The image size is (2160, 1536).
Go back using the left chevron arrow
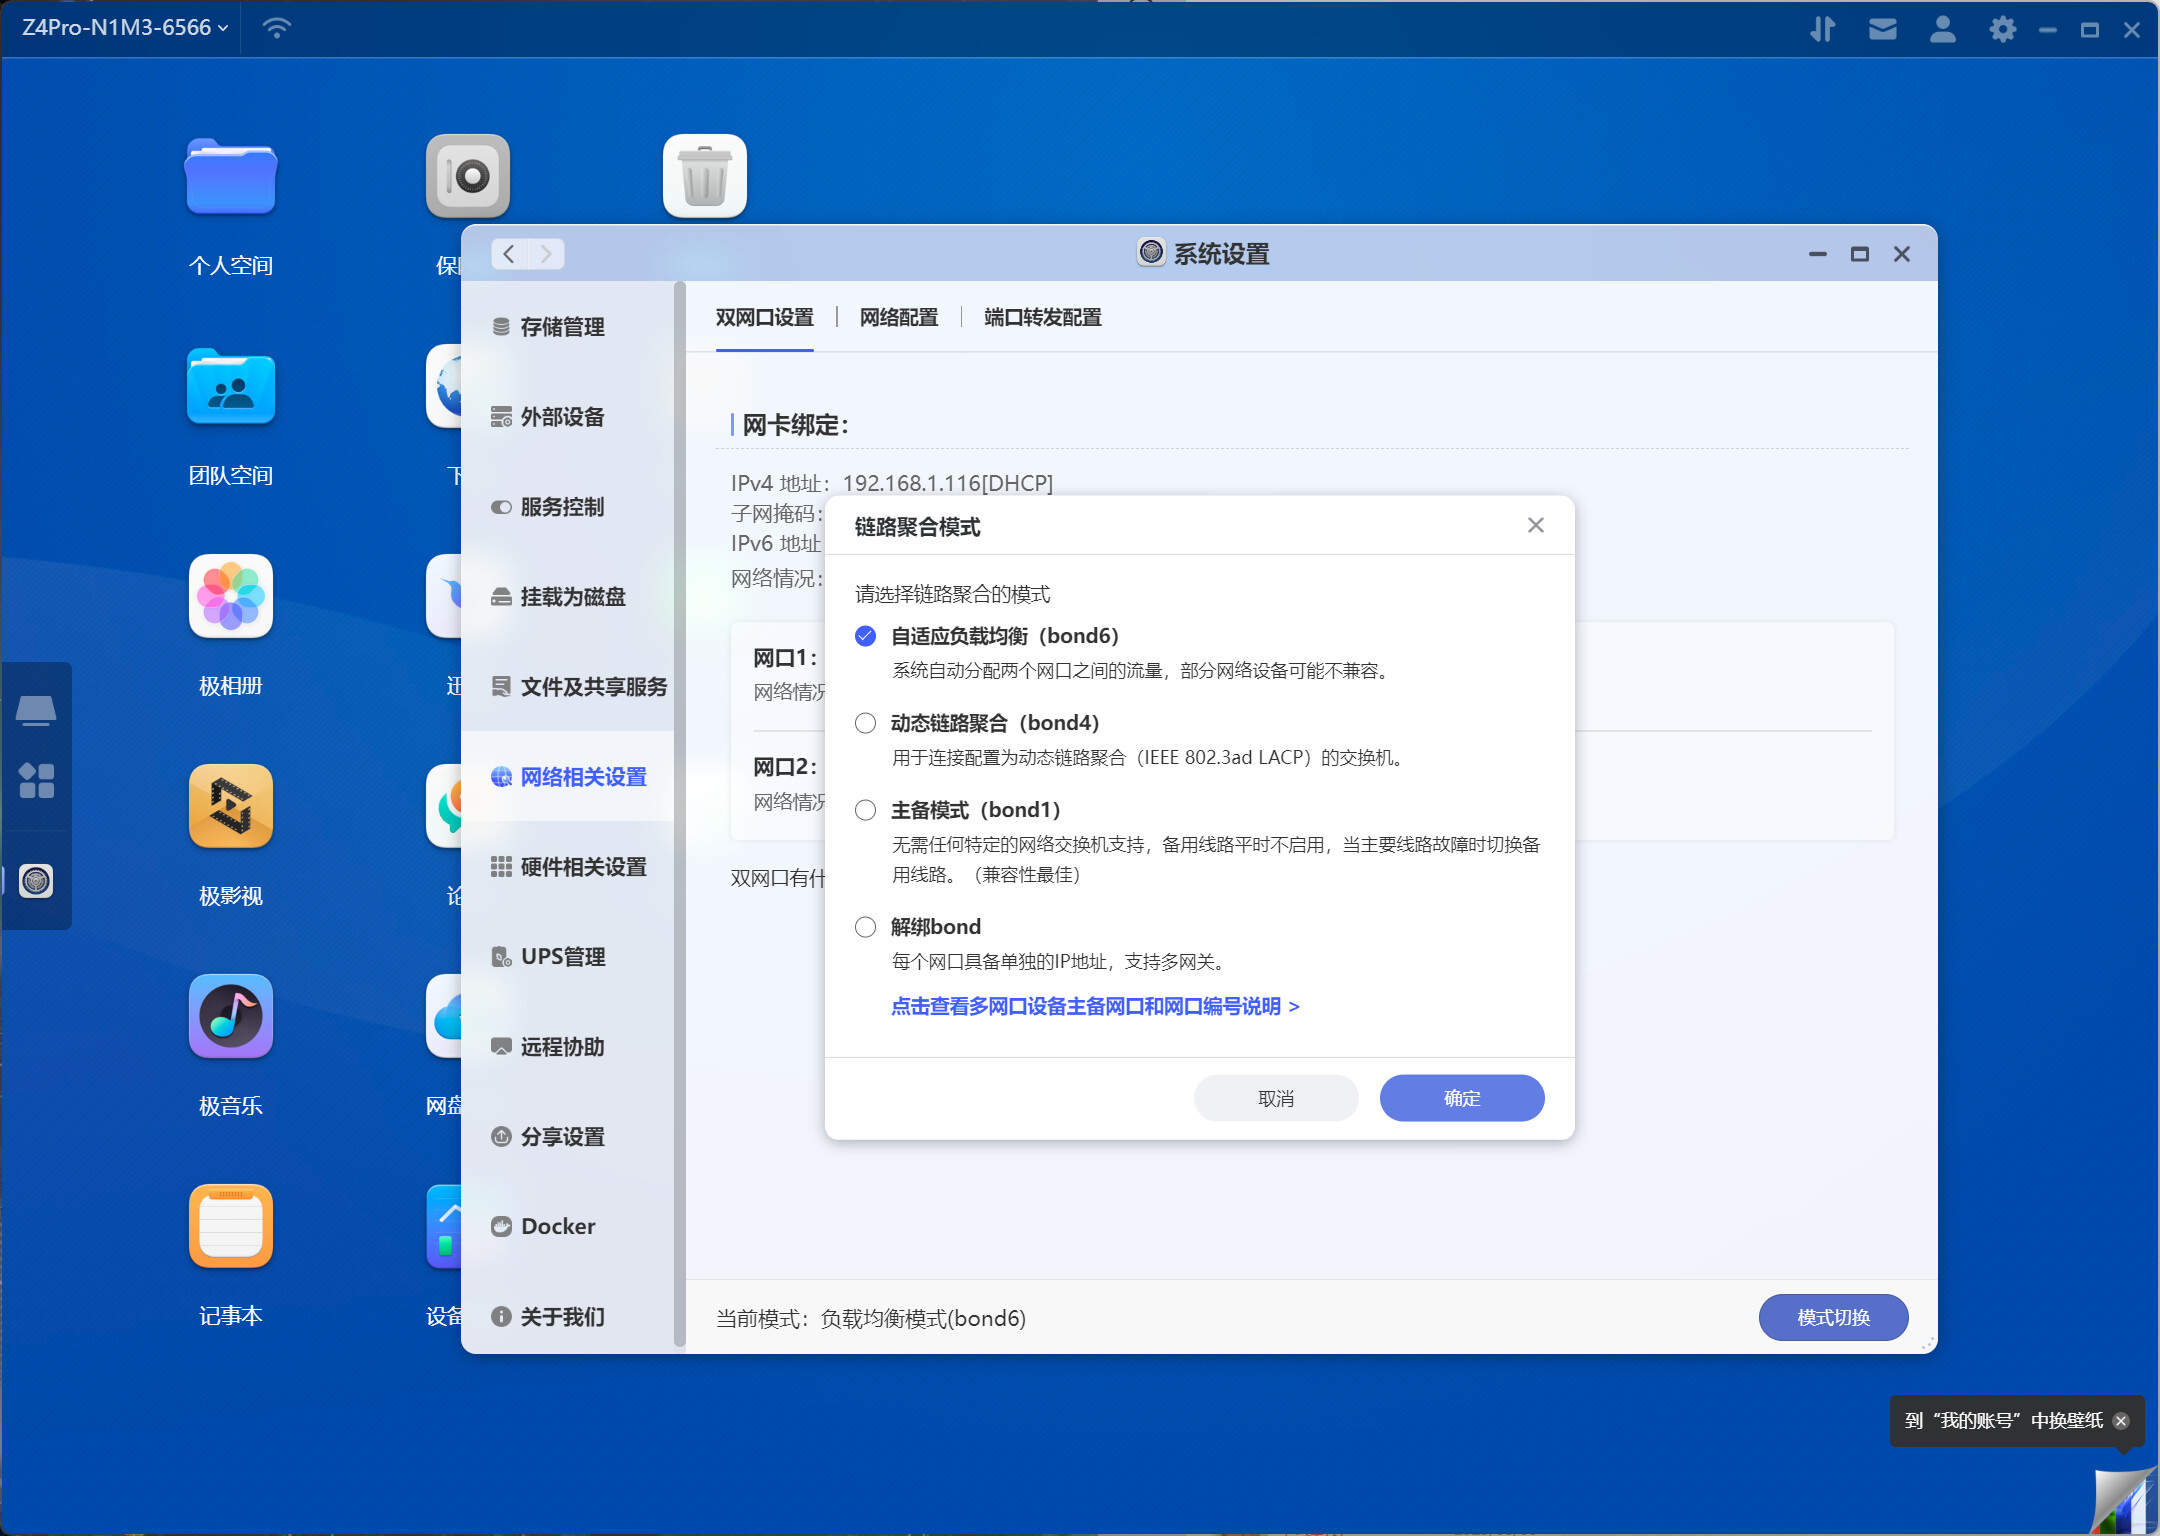coord(509,254)
